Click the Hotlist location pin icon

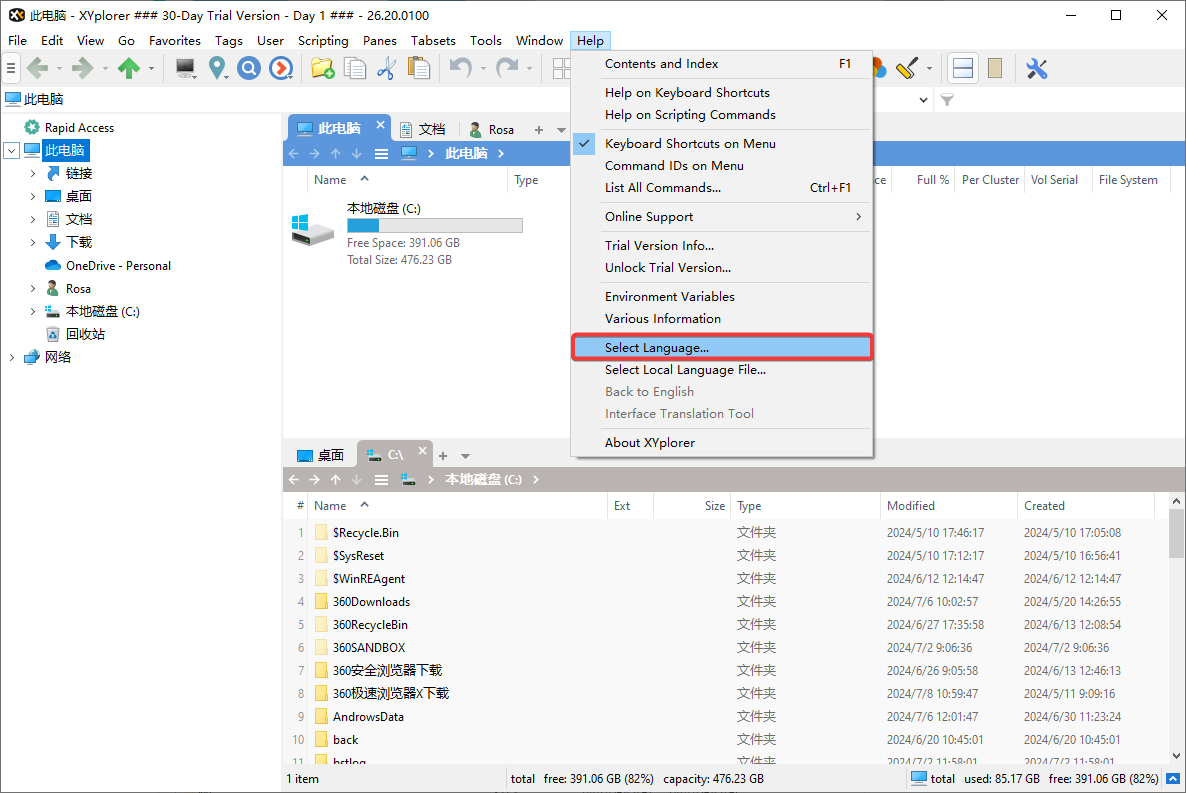pyautogui.click(x=217, y=68)
